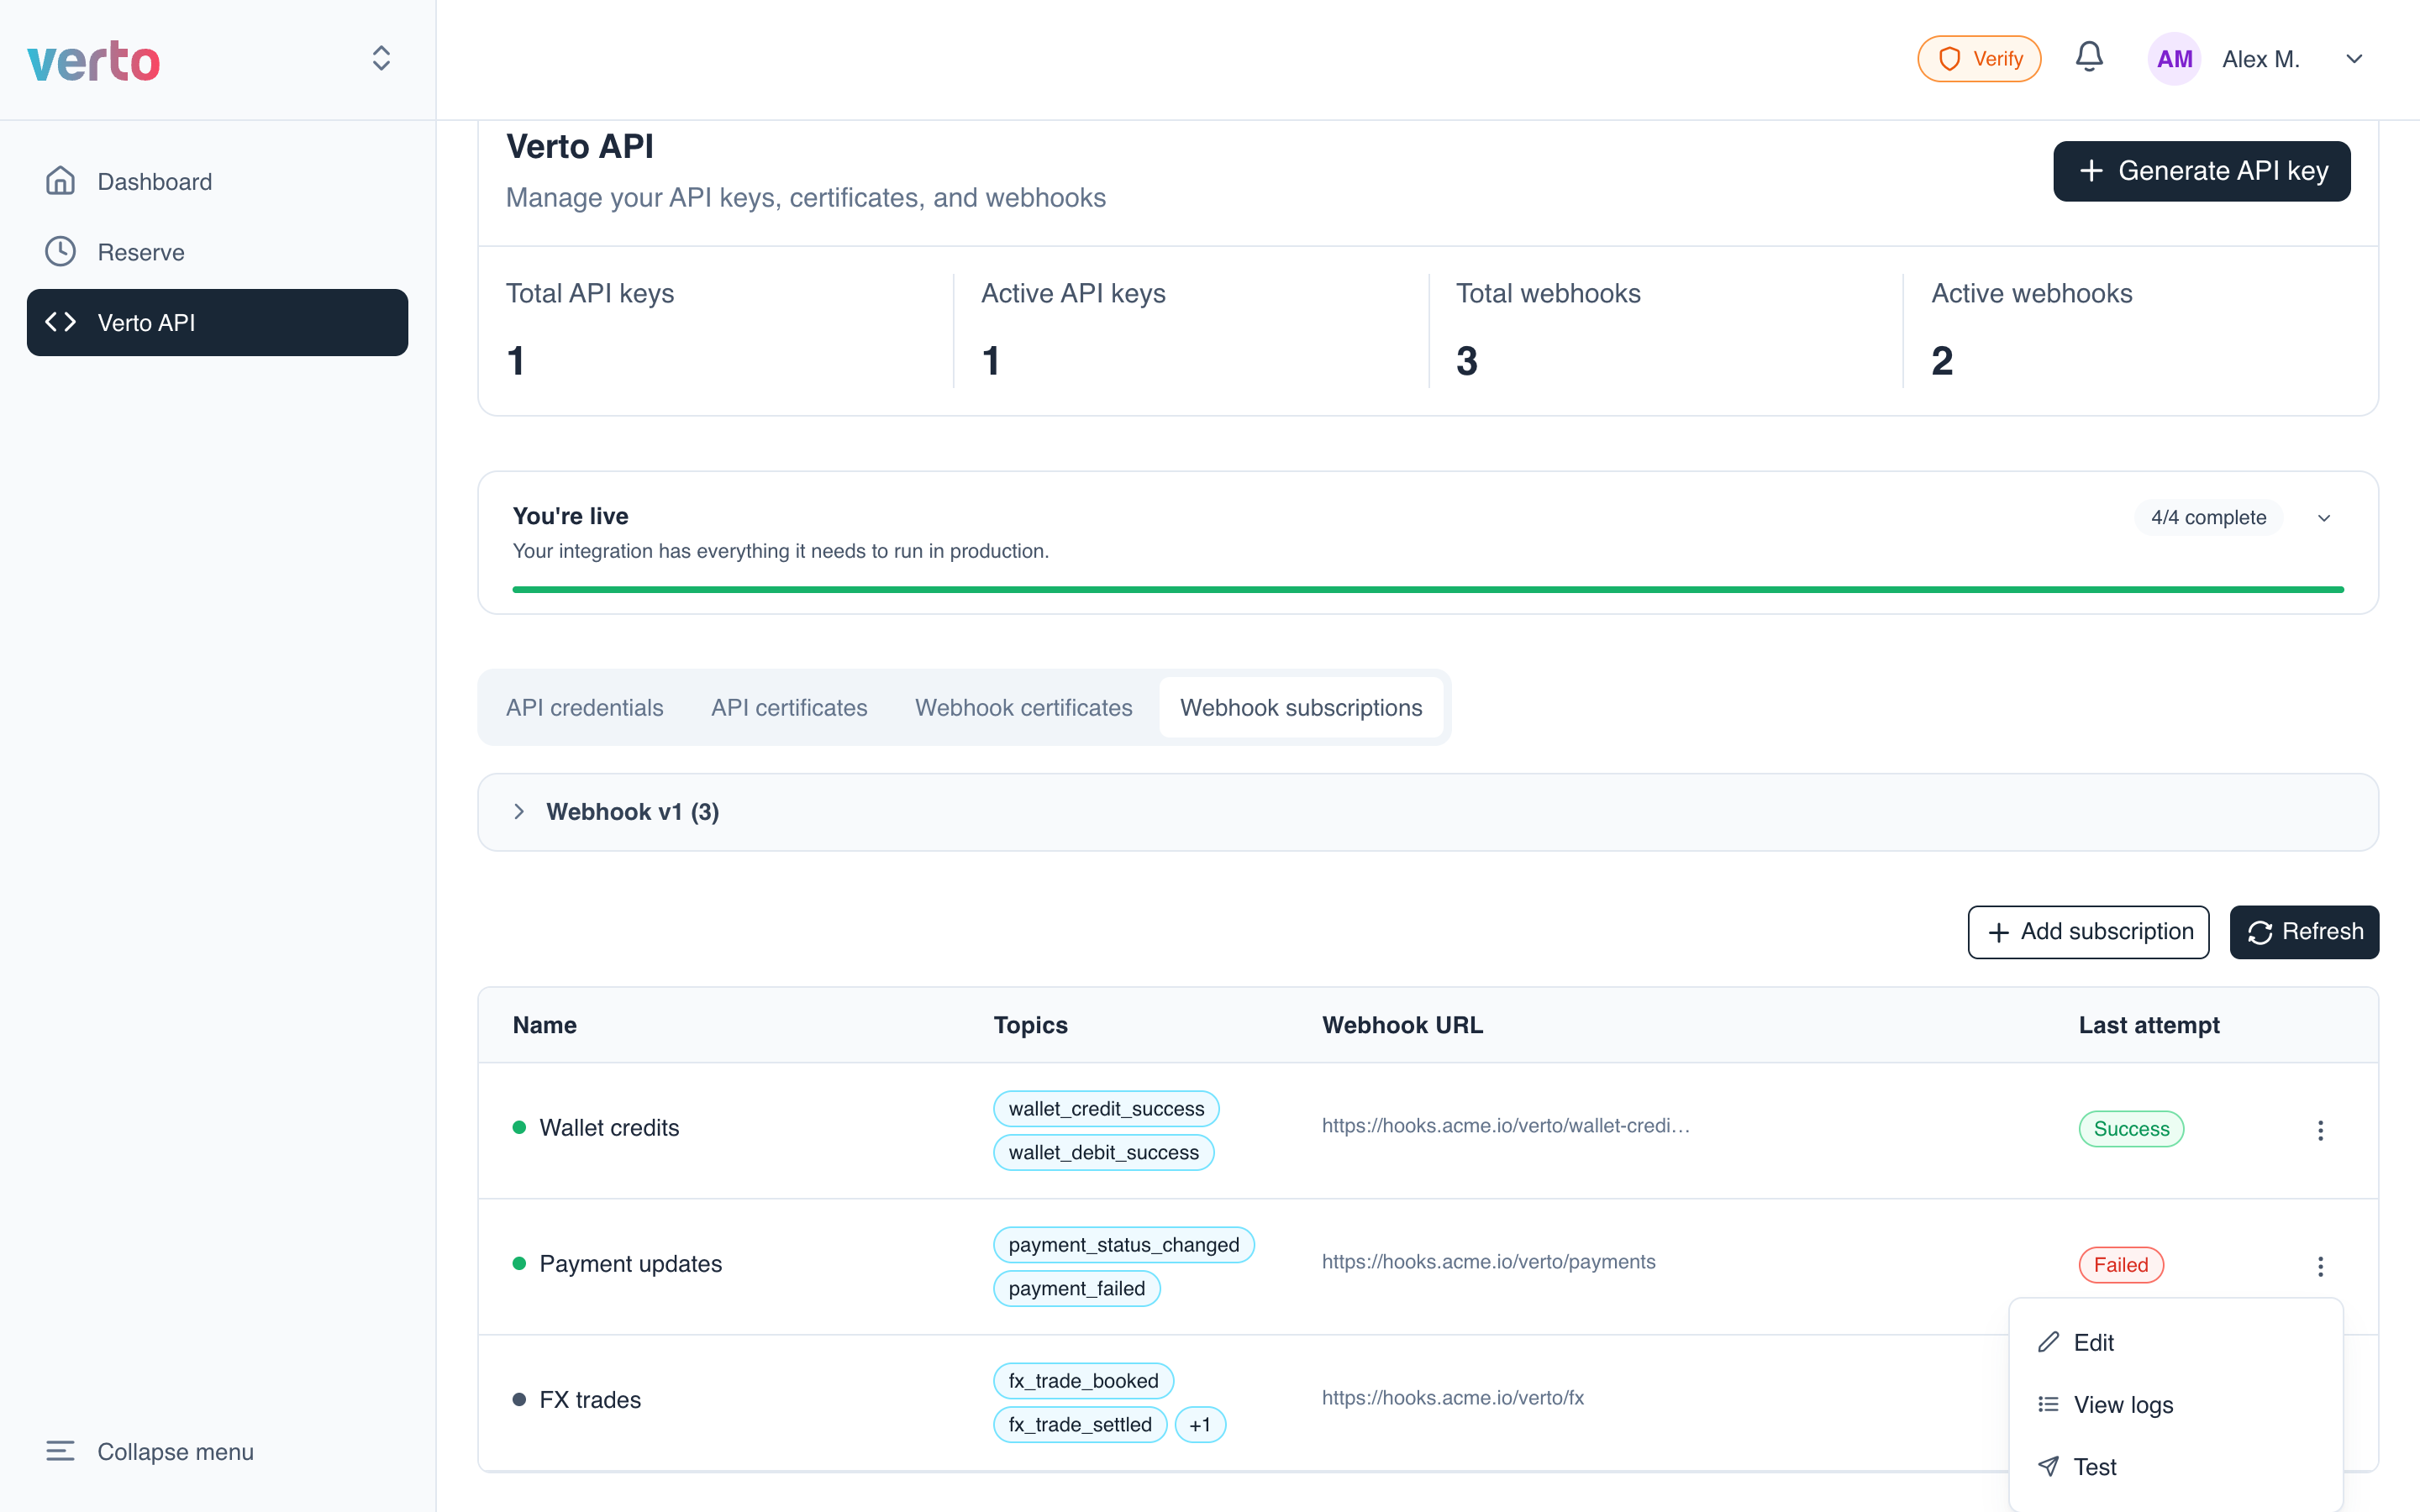
Task: Show hidden topics via +1 badge
Action: (x=1200, y=1425)
